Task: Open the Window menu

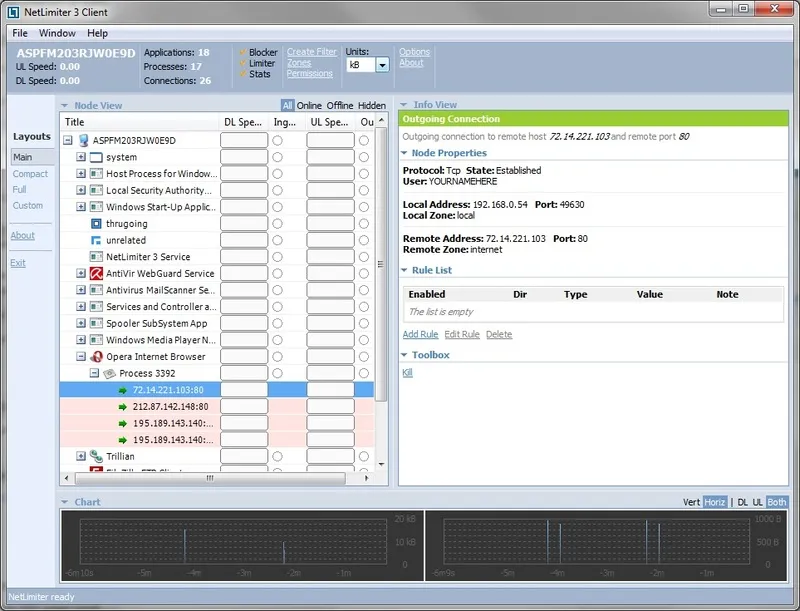Action: (57, 33)
